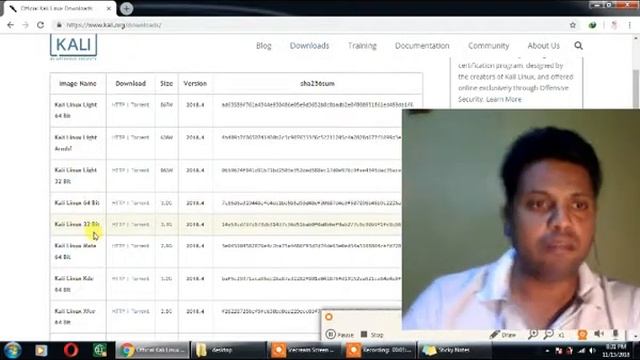Toggle the speaker audio icon in recorder toolbar

pos(599,334)
